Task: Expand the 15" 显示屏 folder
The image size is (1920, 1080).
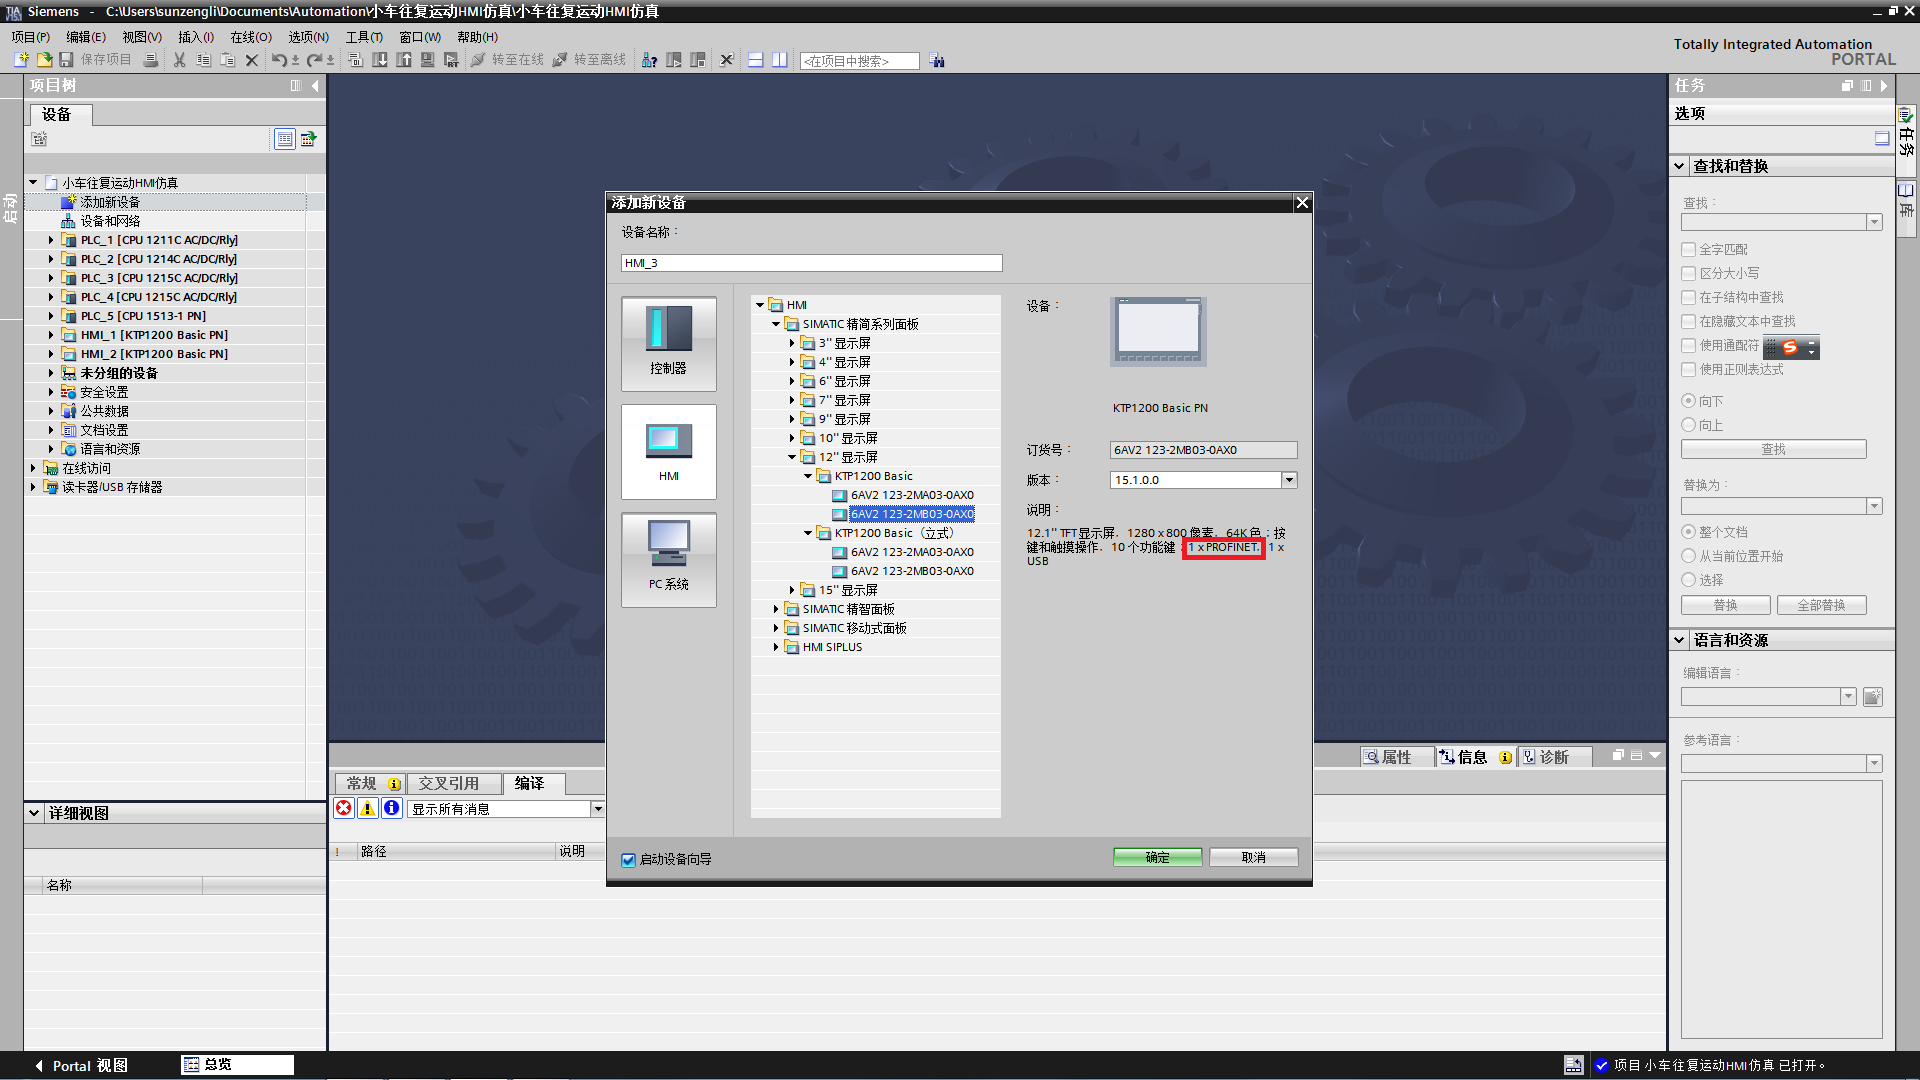Action: [x=792, y=590]
